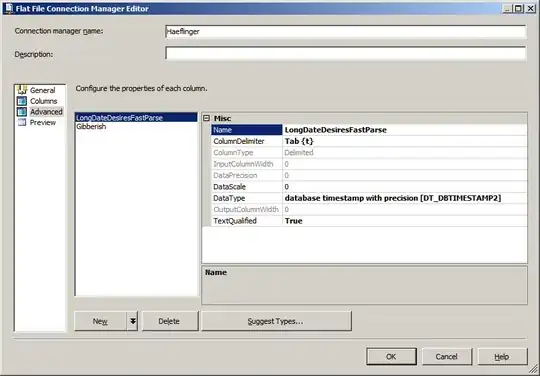
Task: Click the Description input field
Action: click(x=345, y=53)
